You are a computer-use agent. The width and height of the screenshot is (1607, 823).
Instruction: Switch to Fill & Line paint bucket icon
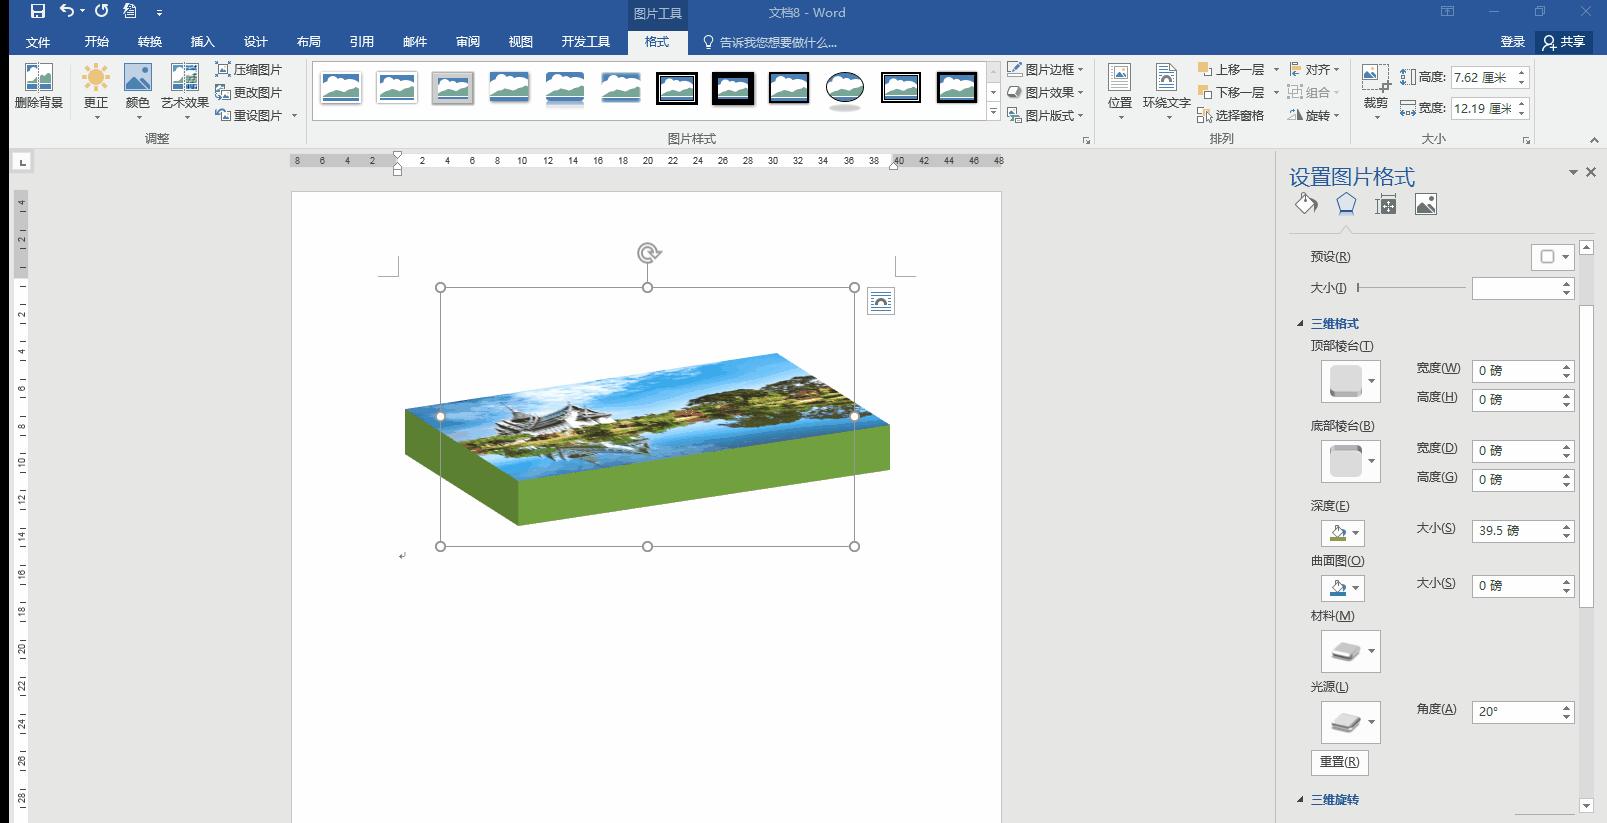point(1306,204)
